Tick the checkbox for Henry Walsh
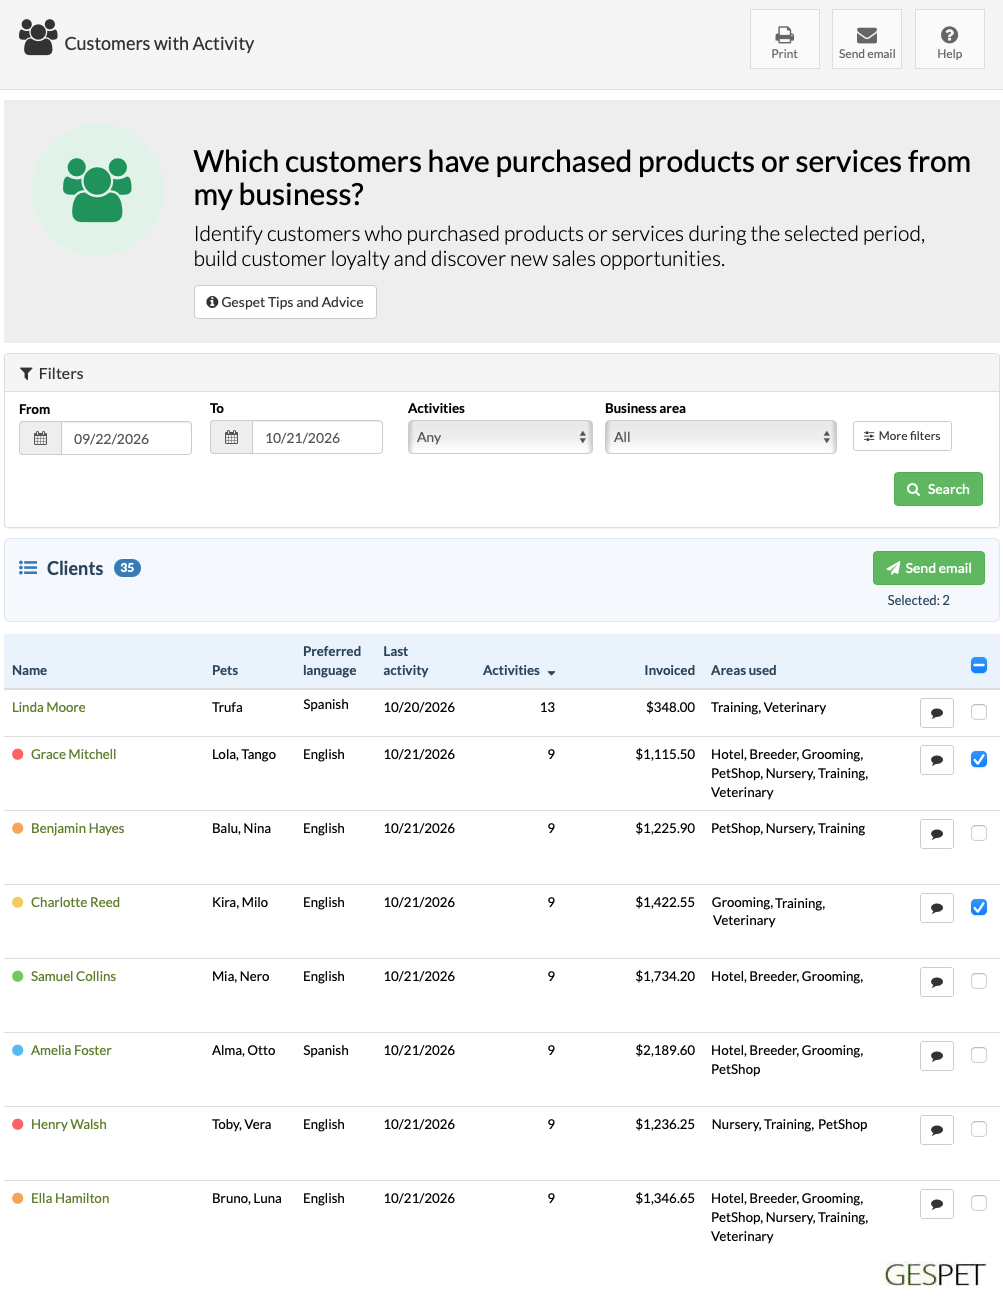 [979, 1129]
